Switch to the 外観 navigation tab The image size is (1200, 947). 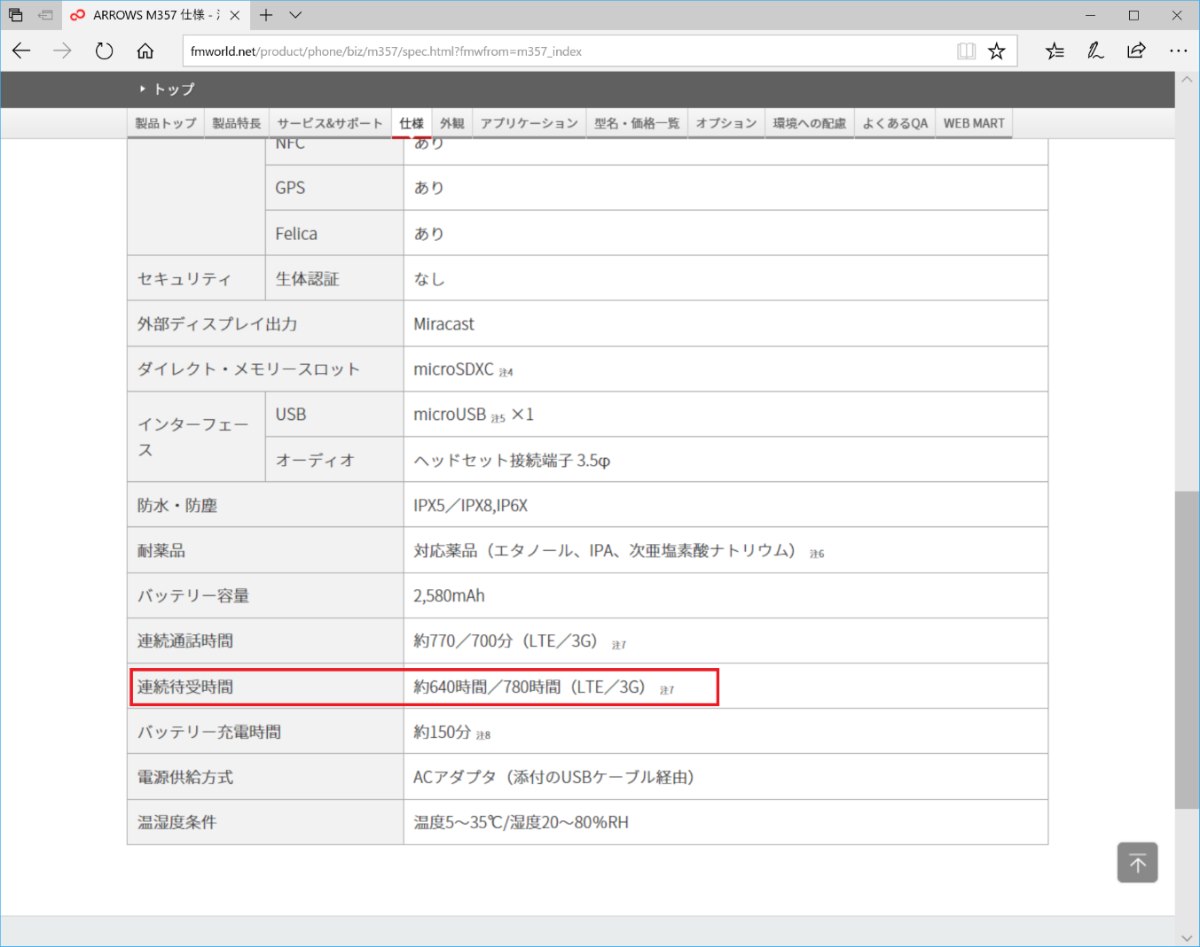click(x=452, y=123)
